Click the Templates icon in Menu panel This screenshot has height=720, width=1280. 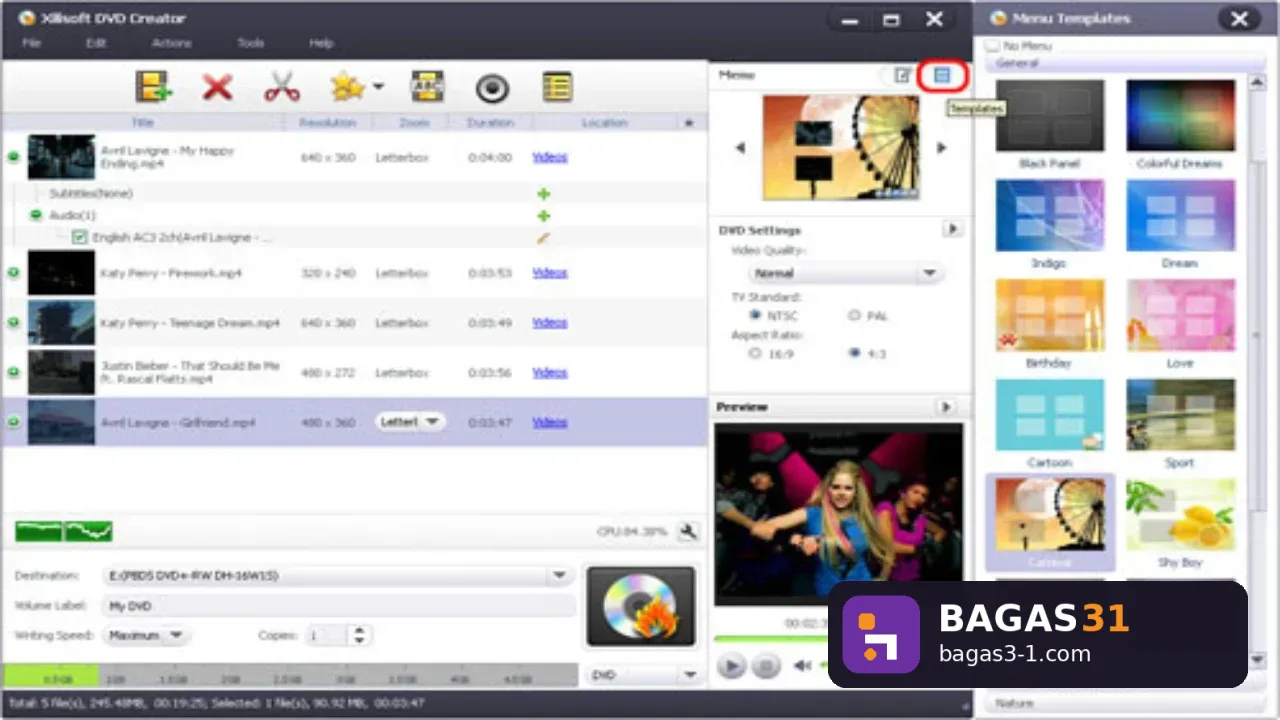(x=941, y=75)
